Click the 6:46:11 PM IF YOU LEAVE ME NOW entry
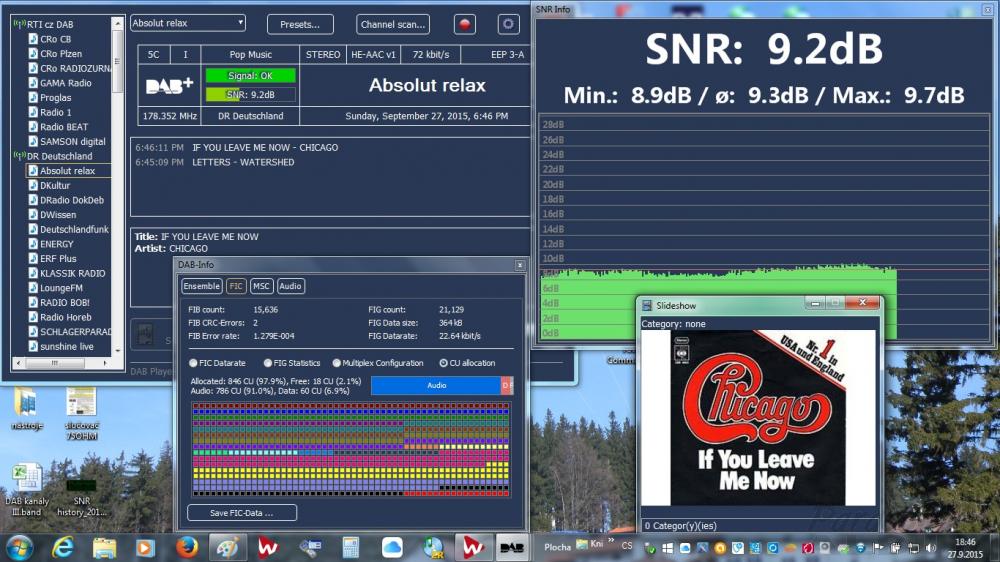 tap(237, 147)
